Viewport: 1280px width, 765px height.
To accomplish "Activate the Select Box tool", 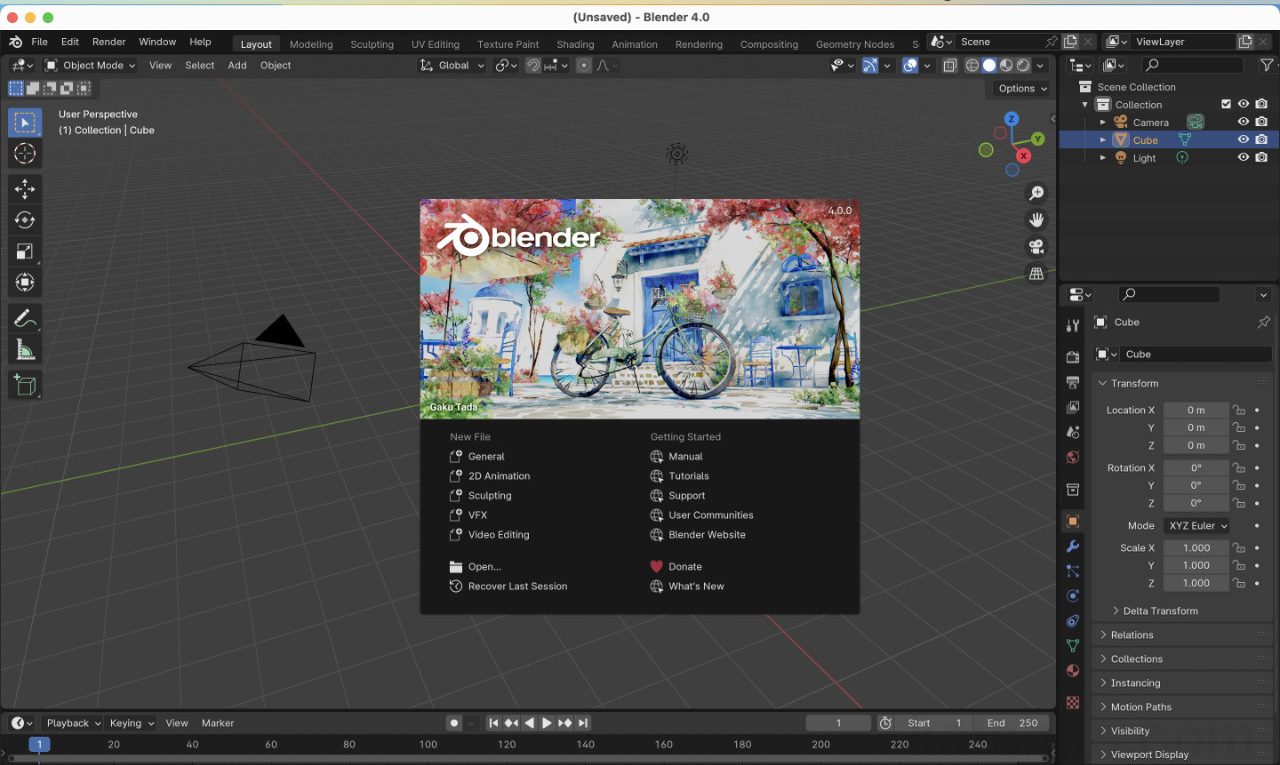I will pos(25,122).
